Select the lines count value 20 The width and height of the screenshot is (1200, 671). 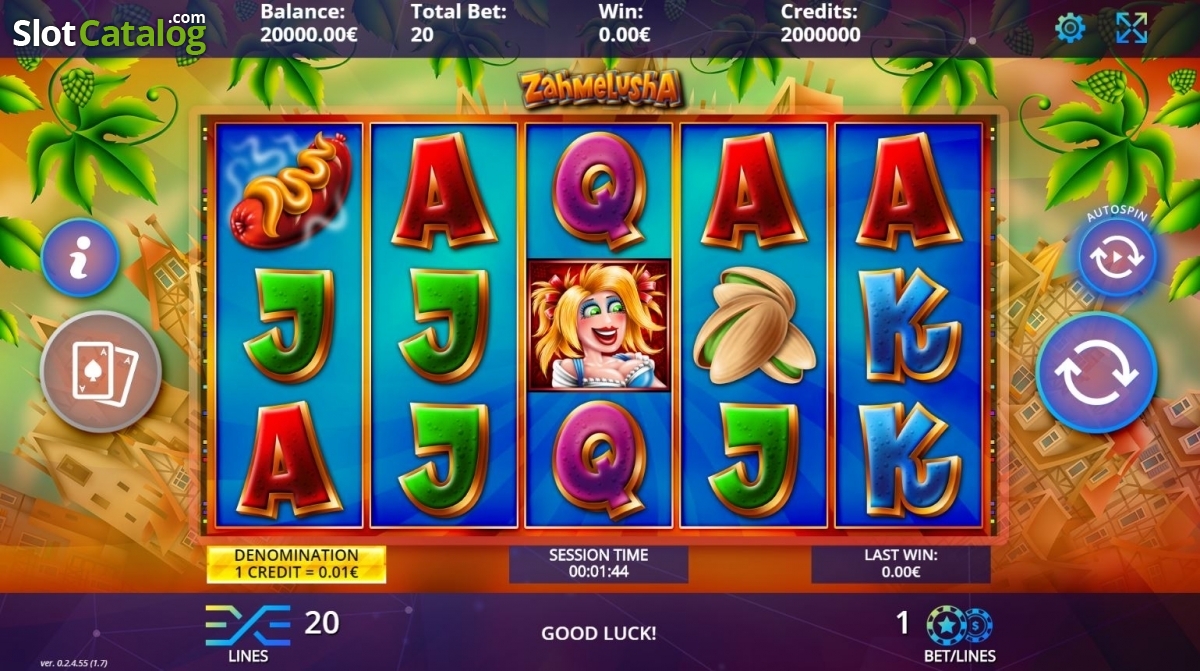[322, 623]
